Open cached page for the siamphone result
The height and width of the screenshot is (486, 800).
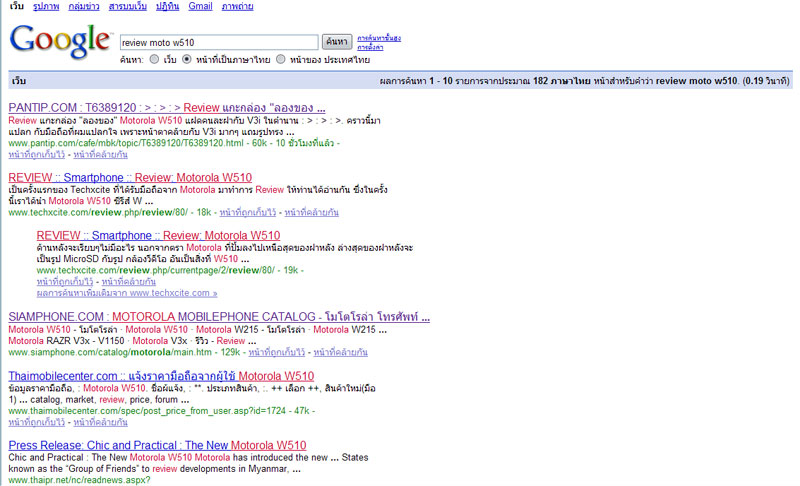coord(277,352)
